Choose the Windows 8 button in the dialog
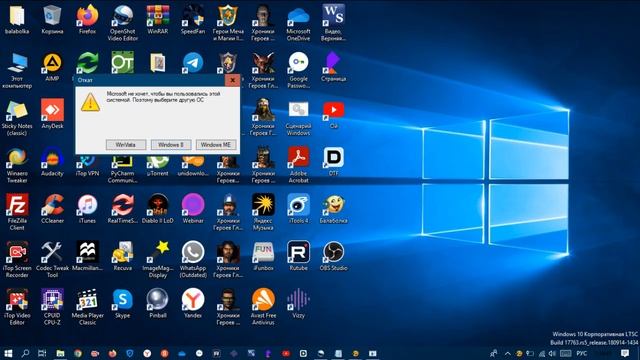Viewport: 640px width, 360px height. (171, 145)
